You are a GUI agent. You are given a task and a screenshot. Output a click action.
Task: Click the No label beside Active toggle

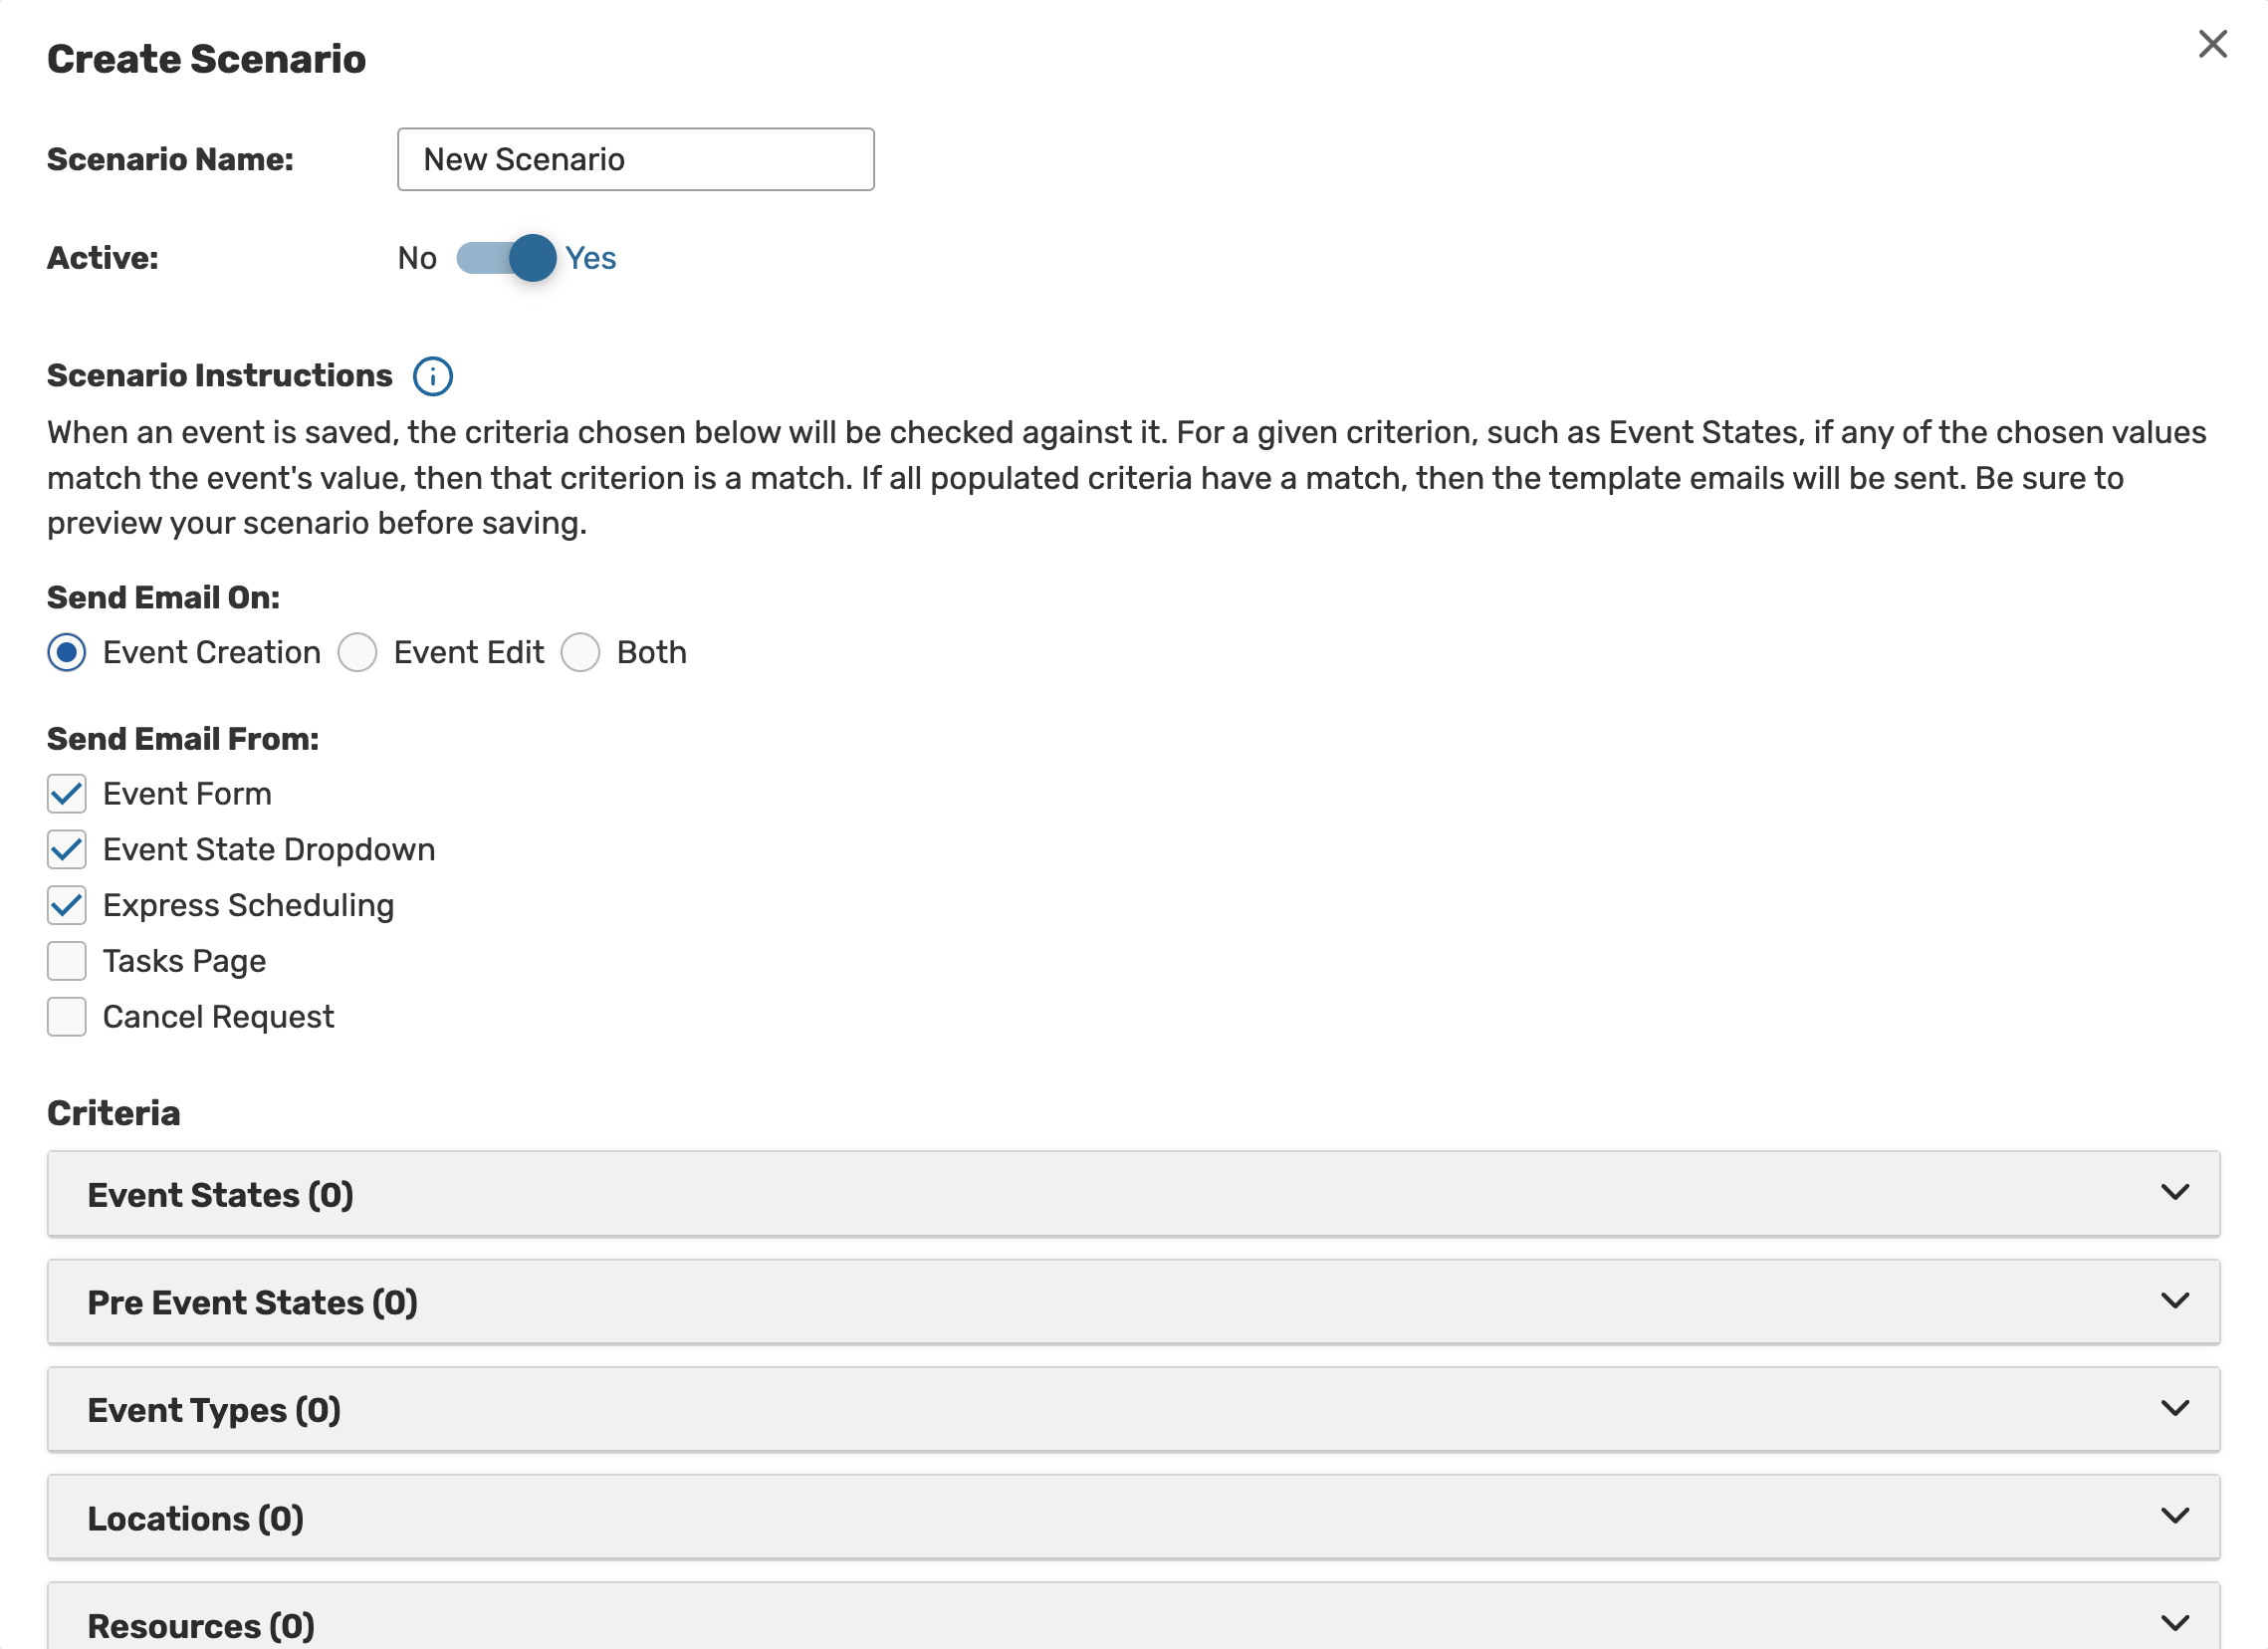point(417,259)
